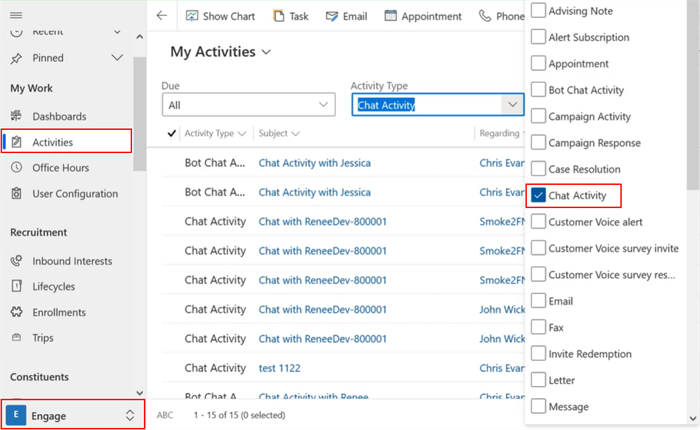Viewport: 700px width, 430px height.
Task: Select Activities in the sidebar
Action: 67,142
